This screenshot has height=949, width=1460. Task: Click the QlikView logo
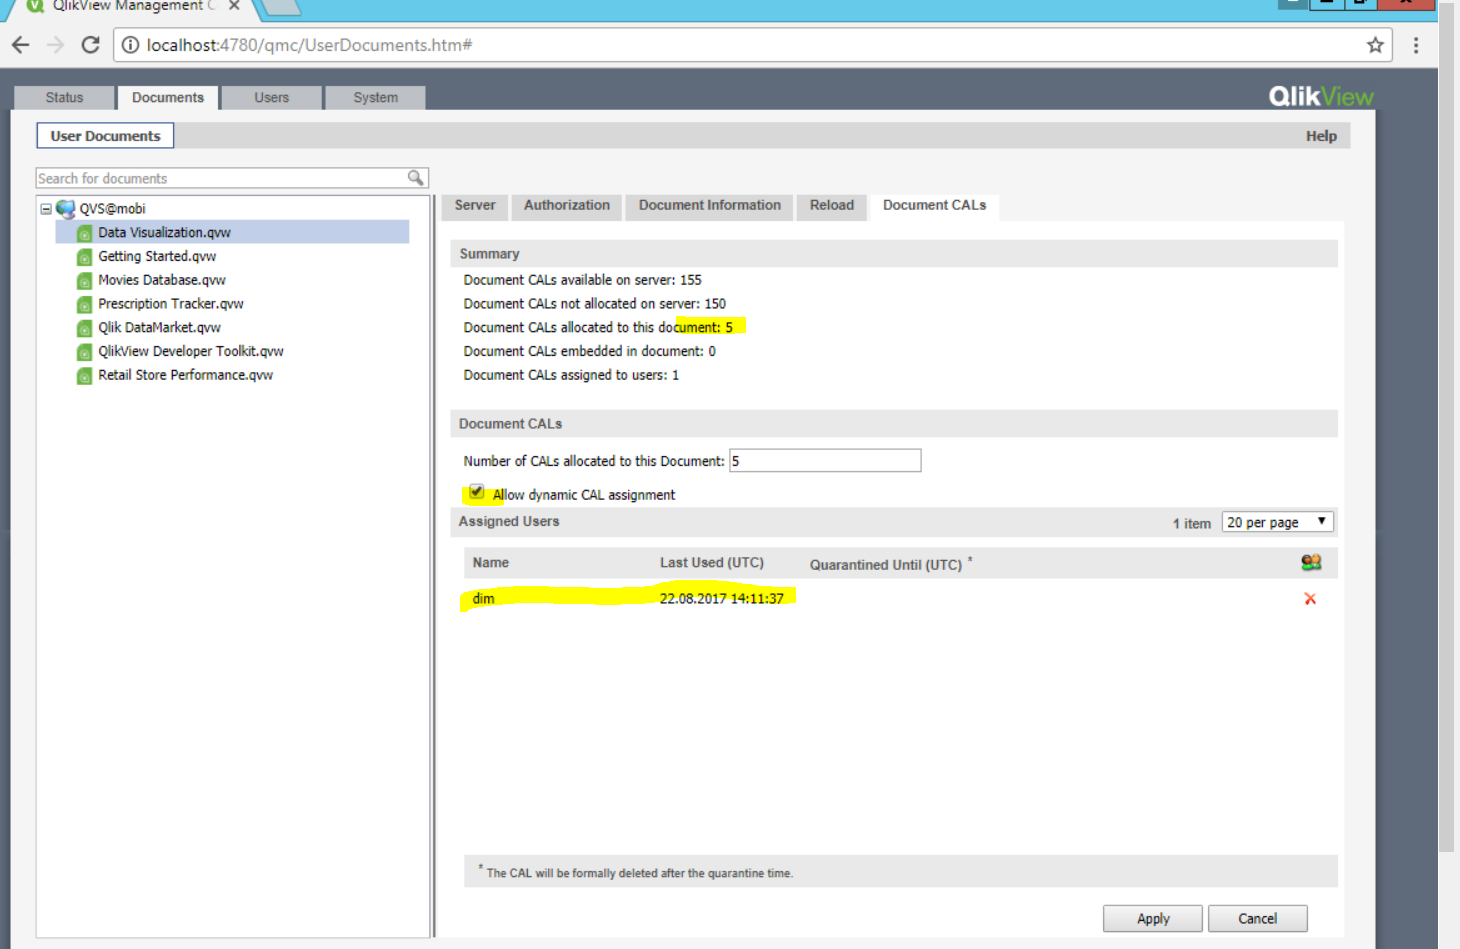[1321, 96]
